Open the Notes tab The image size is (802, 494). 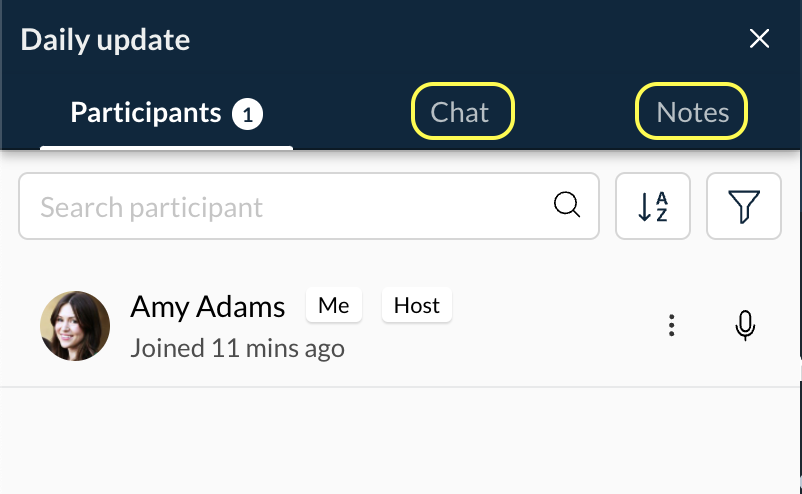tap(692, 112)
